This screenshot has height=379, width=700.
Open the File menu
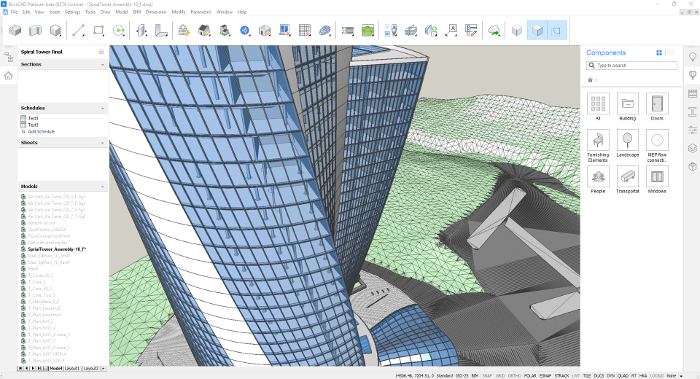[14, 12]
